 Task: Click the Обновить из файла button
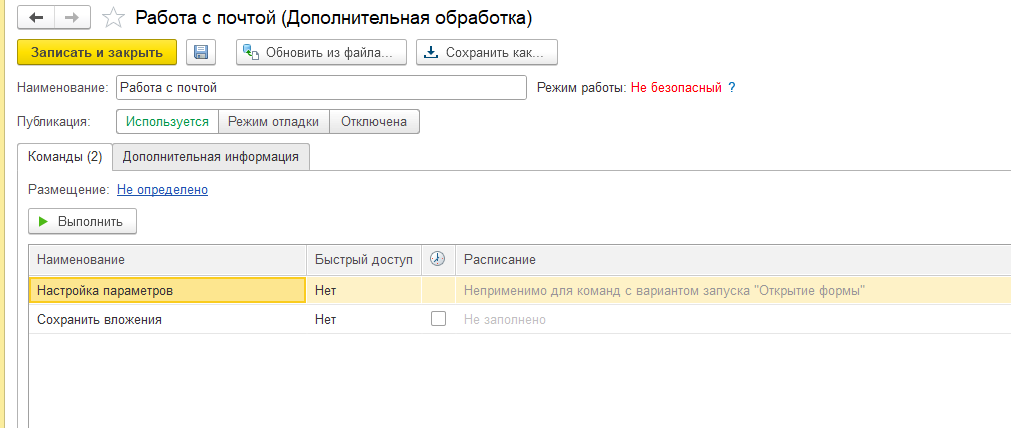322,52
